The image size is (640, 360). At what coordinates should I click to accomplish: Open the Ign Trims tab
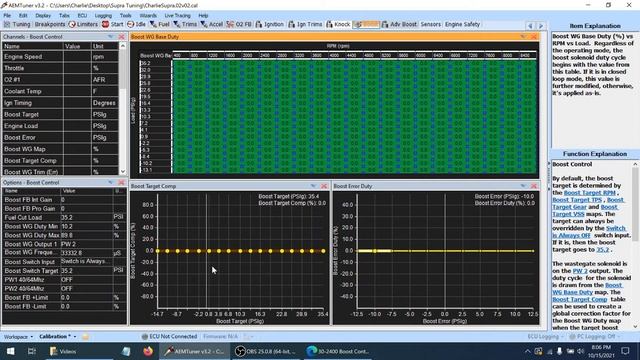tap(305, 24)
